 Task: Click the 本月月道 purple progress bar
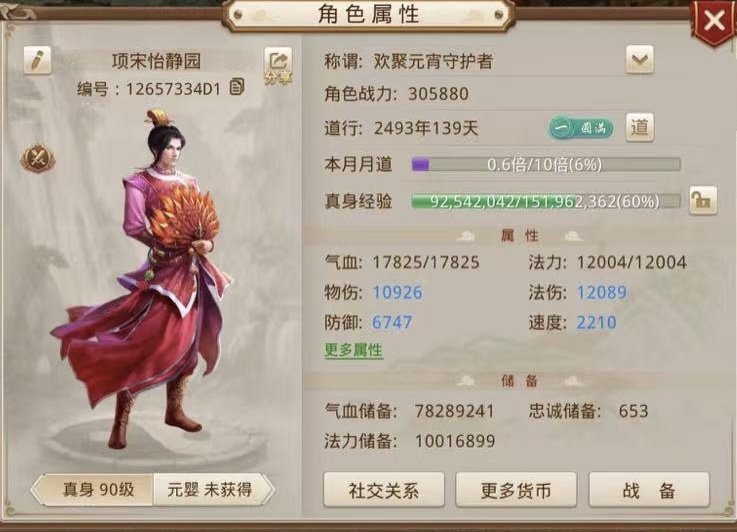click(x=546, y=164)
